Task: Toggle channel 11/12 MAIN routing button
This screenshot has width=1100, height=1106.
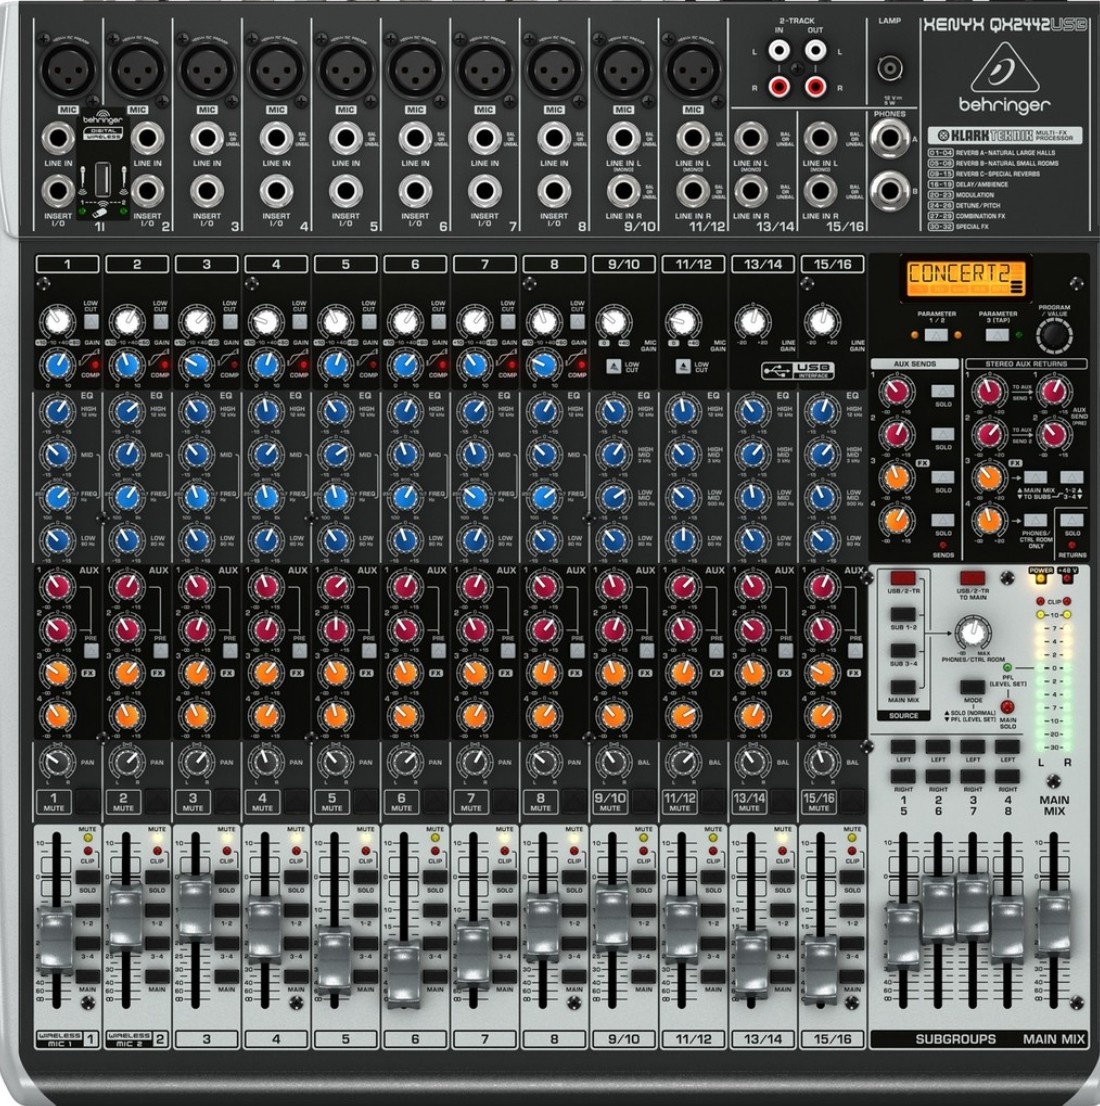Action: coord(713,976)
